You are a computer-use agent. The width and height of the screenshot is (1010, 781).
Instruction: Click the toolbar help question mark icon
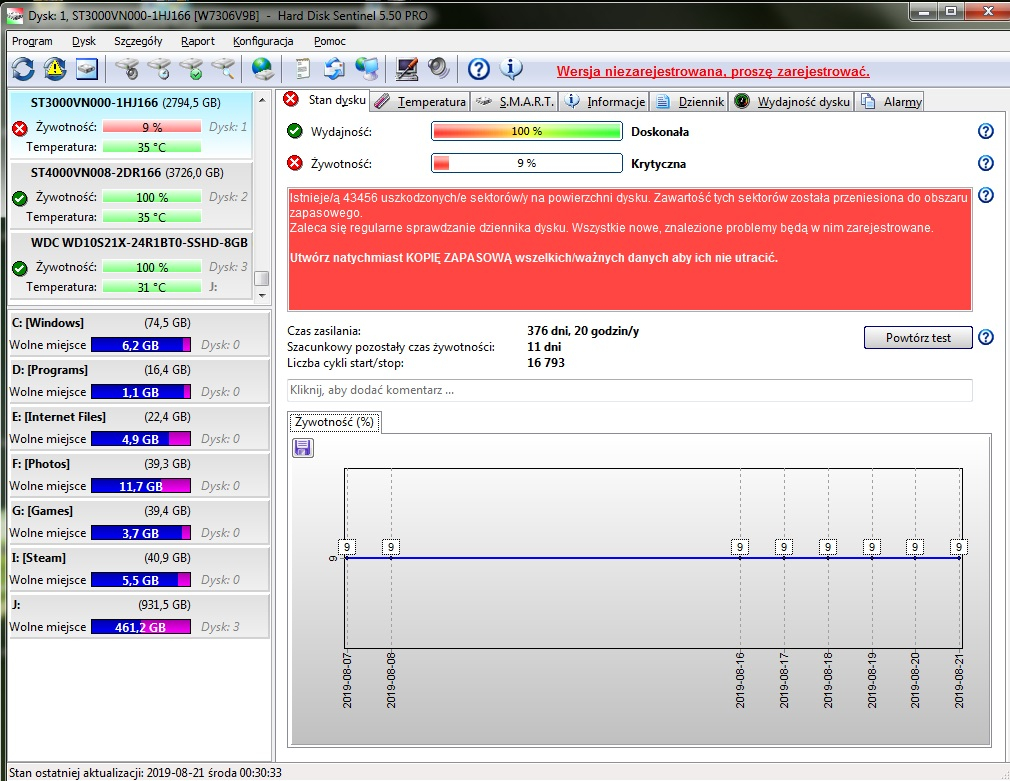(479, 68)
